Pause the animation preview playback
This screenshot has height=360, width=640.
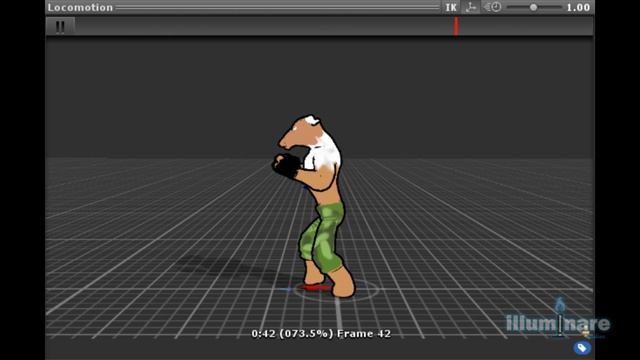[x=60, y=27]
